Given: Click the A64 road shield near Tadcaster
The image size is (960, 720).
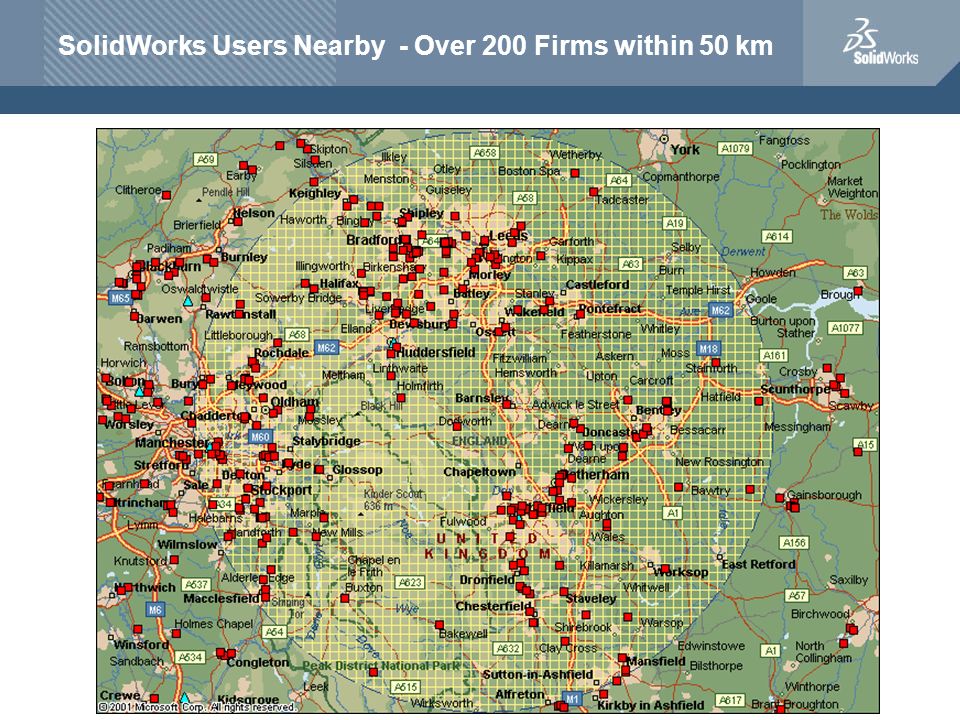Looking at the screenshot, I should (x=619, y=180).
